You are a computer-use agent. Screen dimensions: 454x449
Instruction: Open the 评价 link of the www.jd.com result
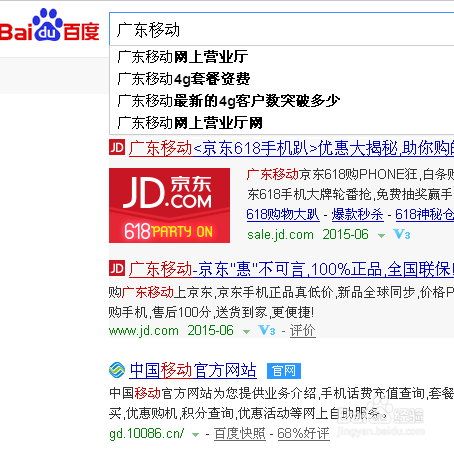point(302,331)
